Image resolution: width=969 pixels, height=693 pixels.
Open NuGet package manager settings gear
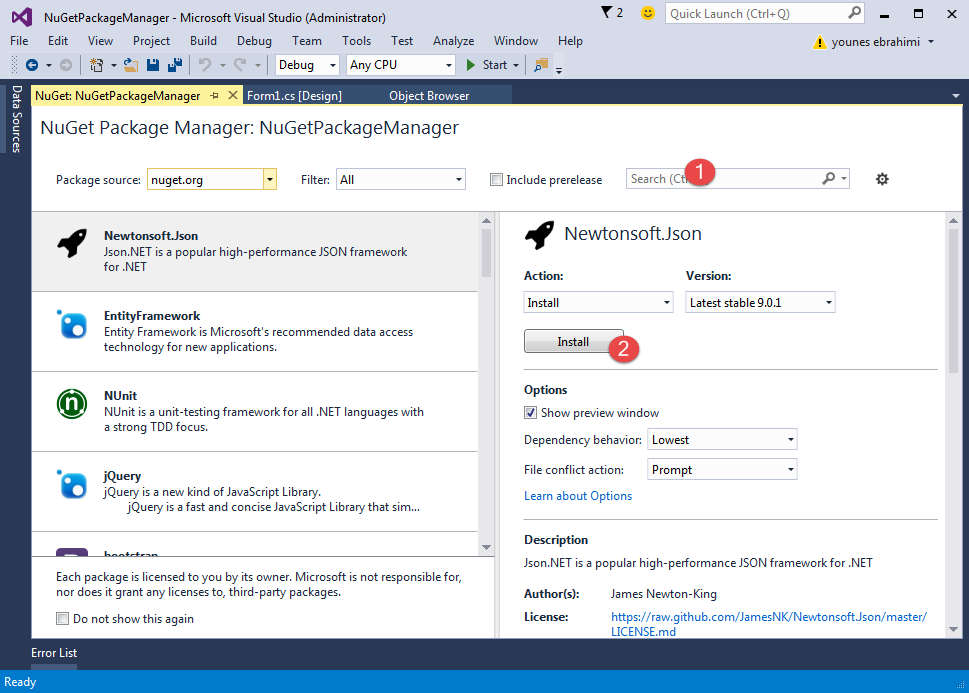point(881,178)
